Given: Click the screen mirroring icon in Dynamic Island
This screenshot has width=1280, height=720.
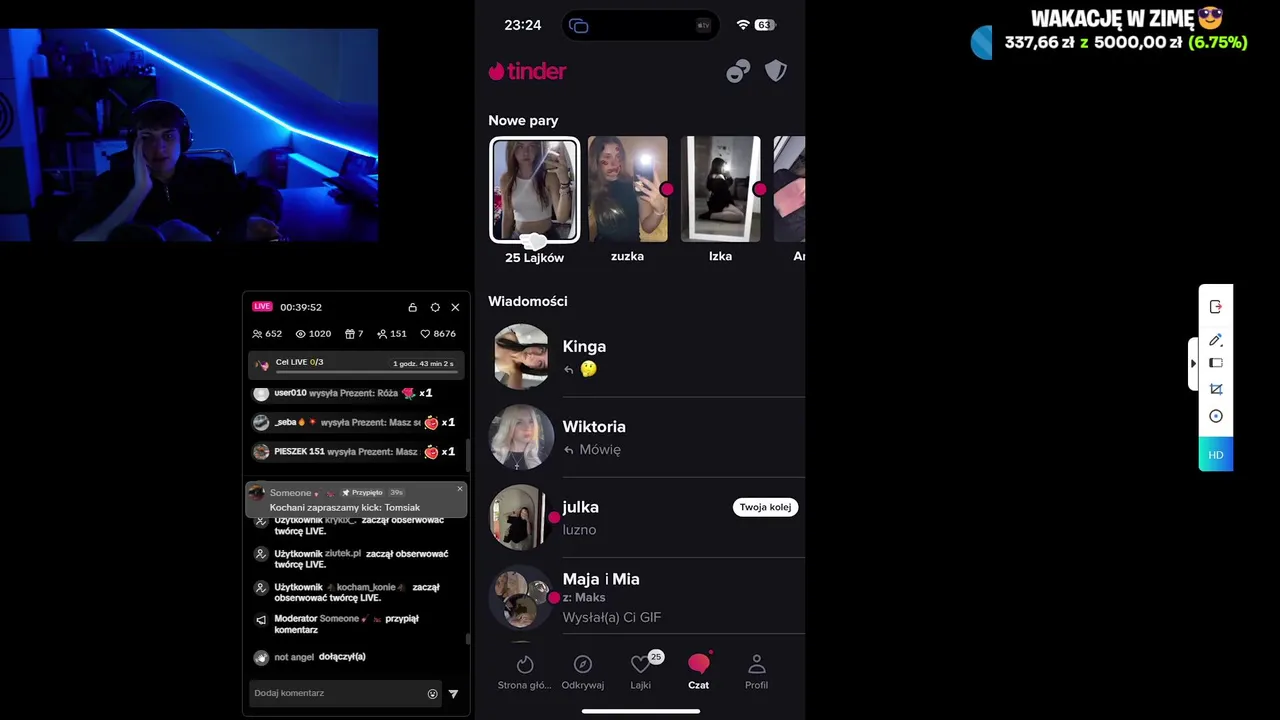Looking at the screenshot, I should coord(579,26).
